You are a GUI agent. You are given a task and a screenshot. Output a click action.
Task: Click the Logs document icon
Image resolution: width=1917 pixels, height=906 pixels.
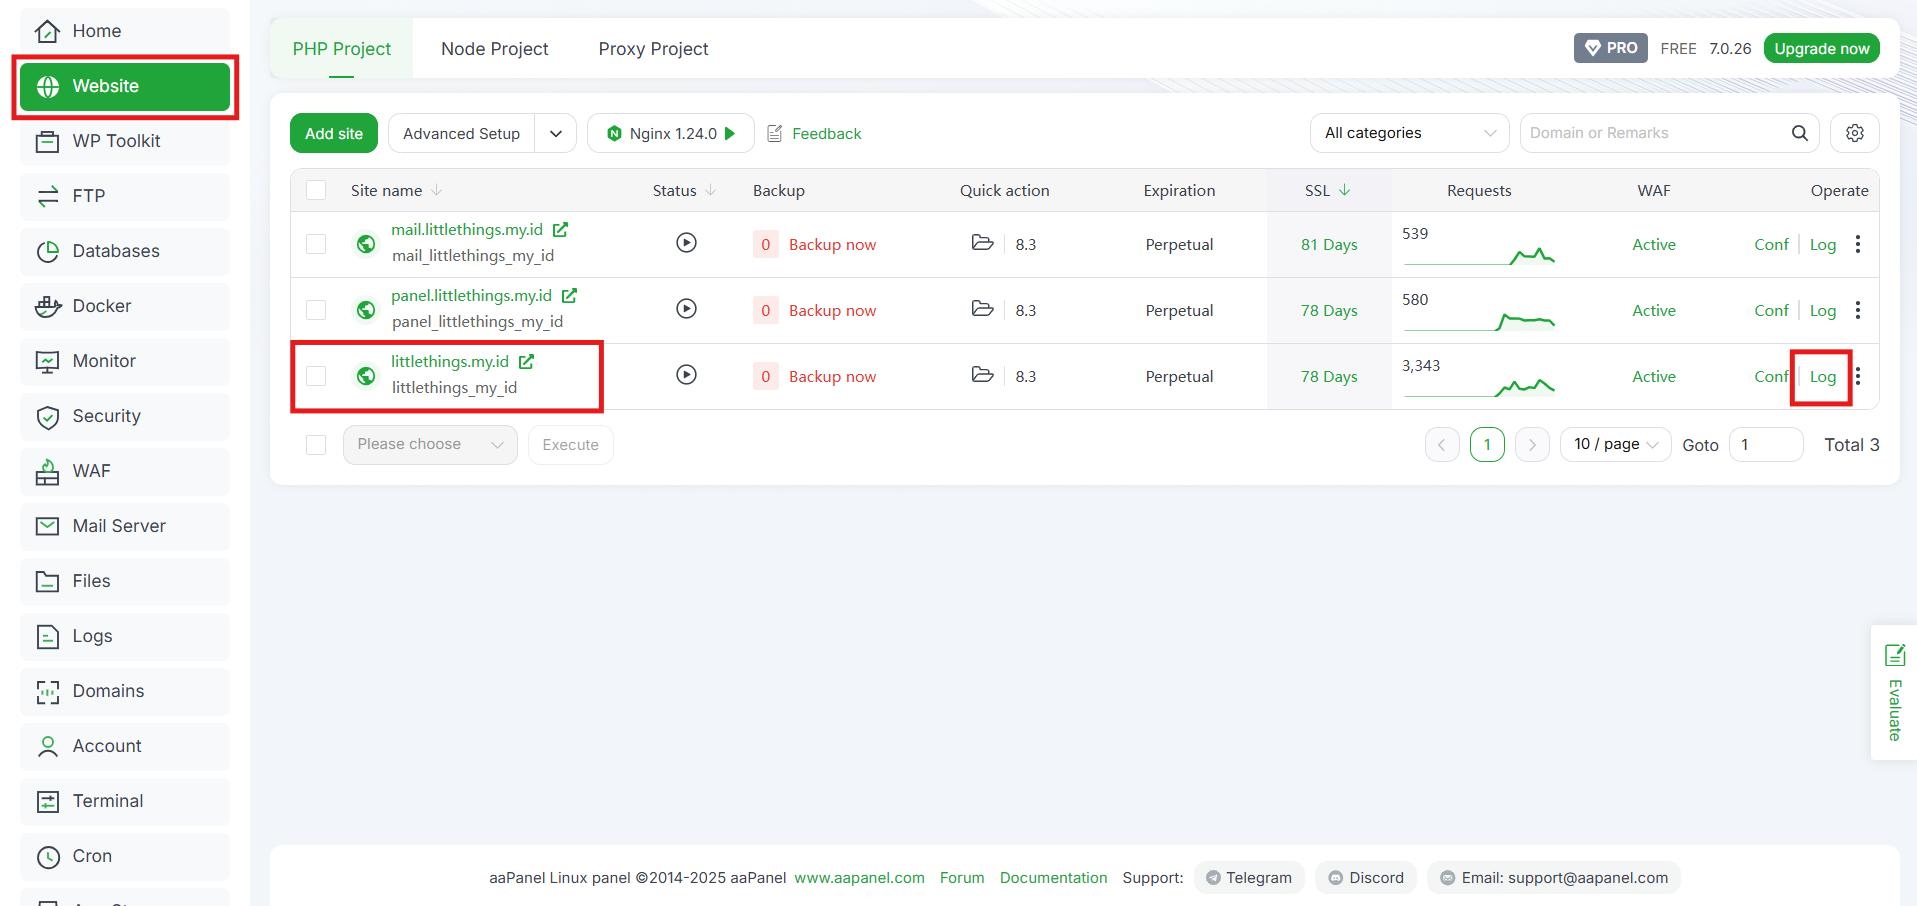point(47,637)
